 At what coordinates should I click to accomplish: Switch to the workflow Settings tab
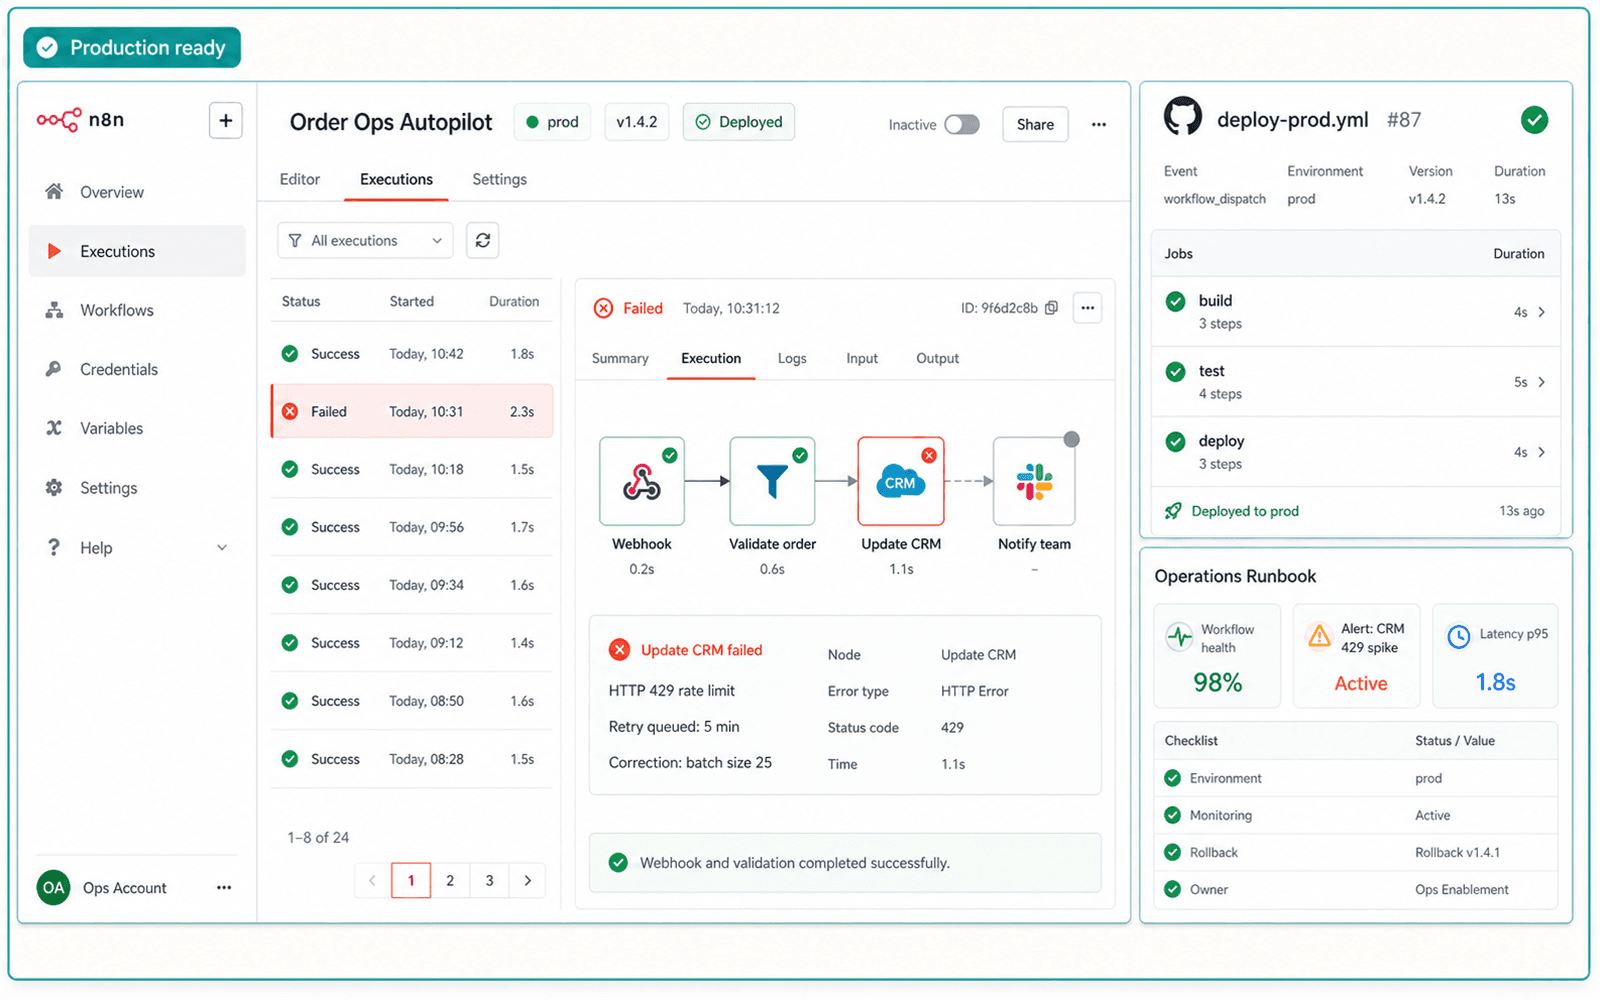tap(499, 179)
